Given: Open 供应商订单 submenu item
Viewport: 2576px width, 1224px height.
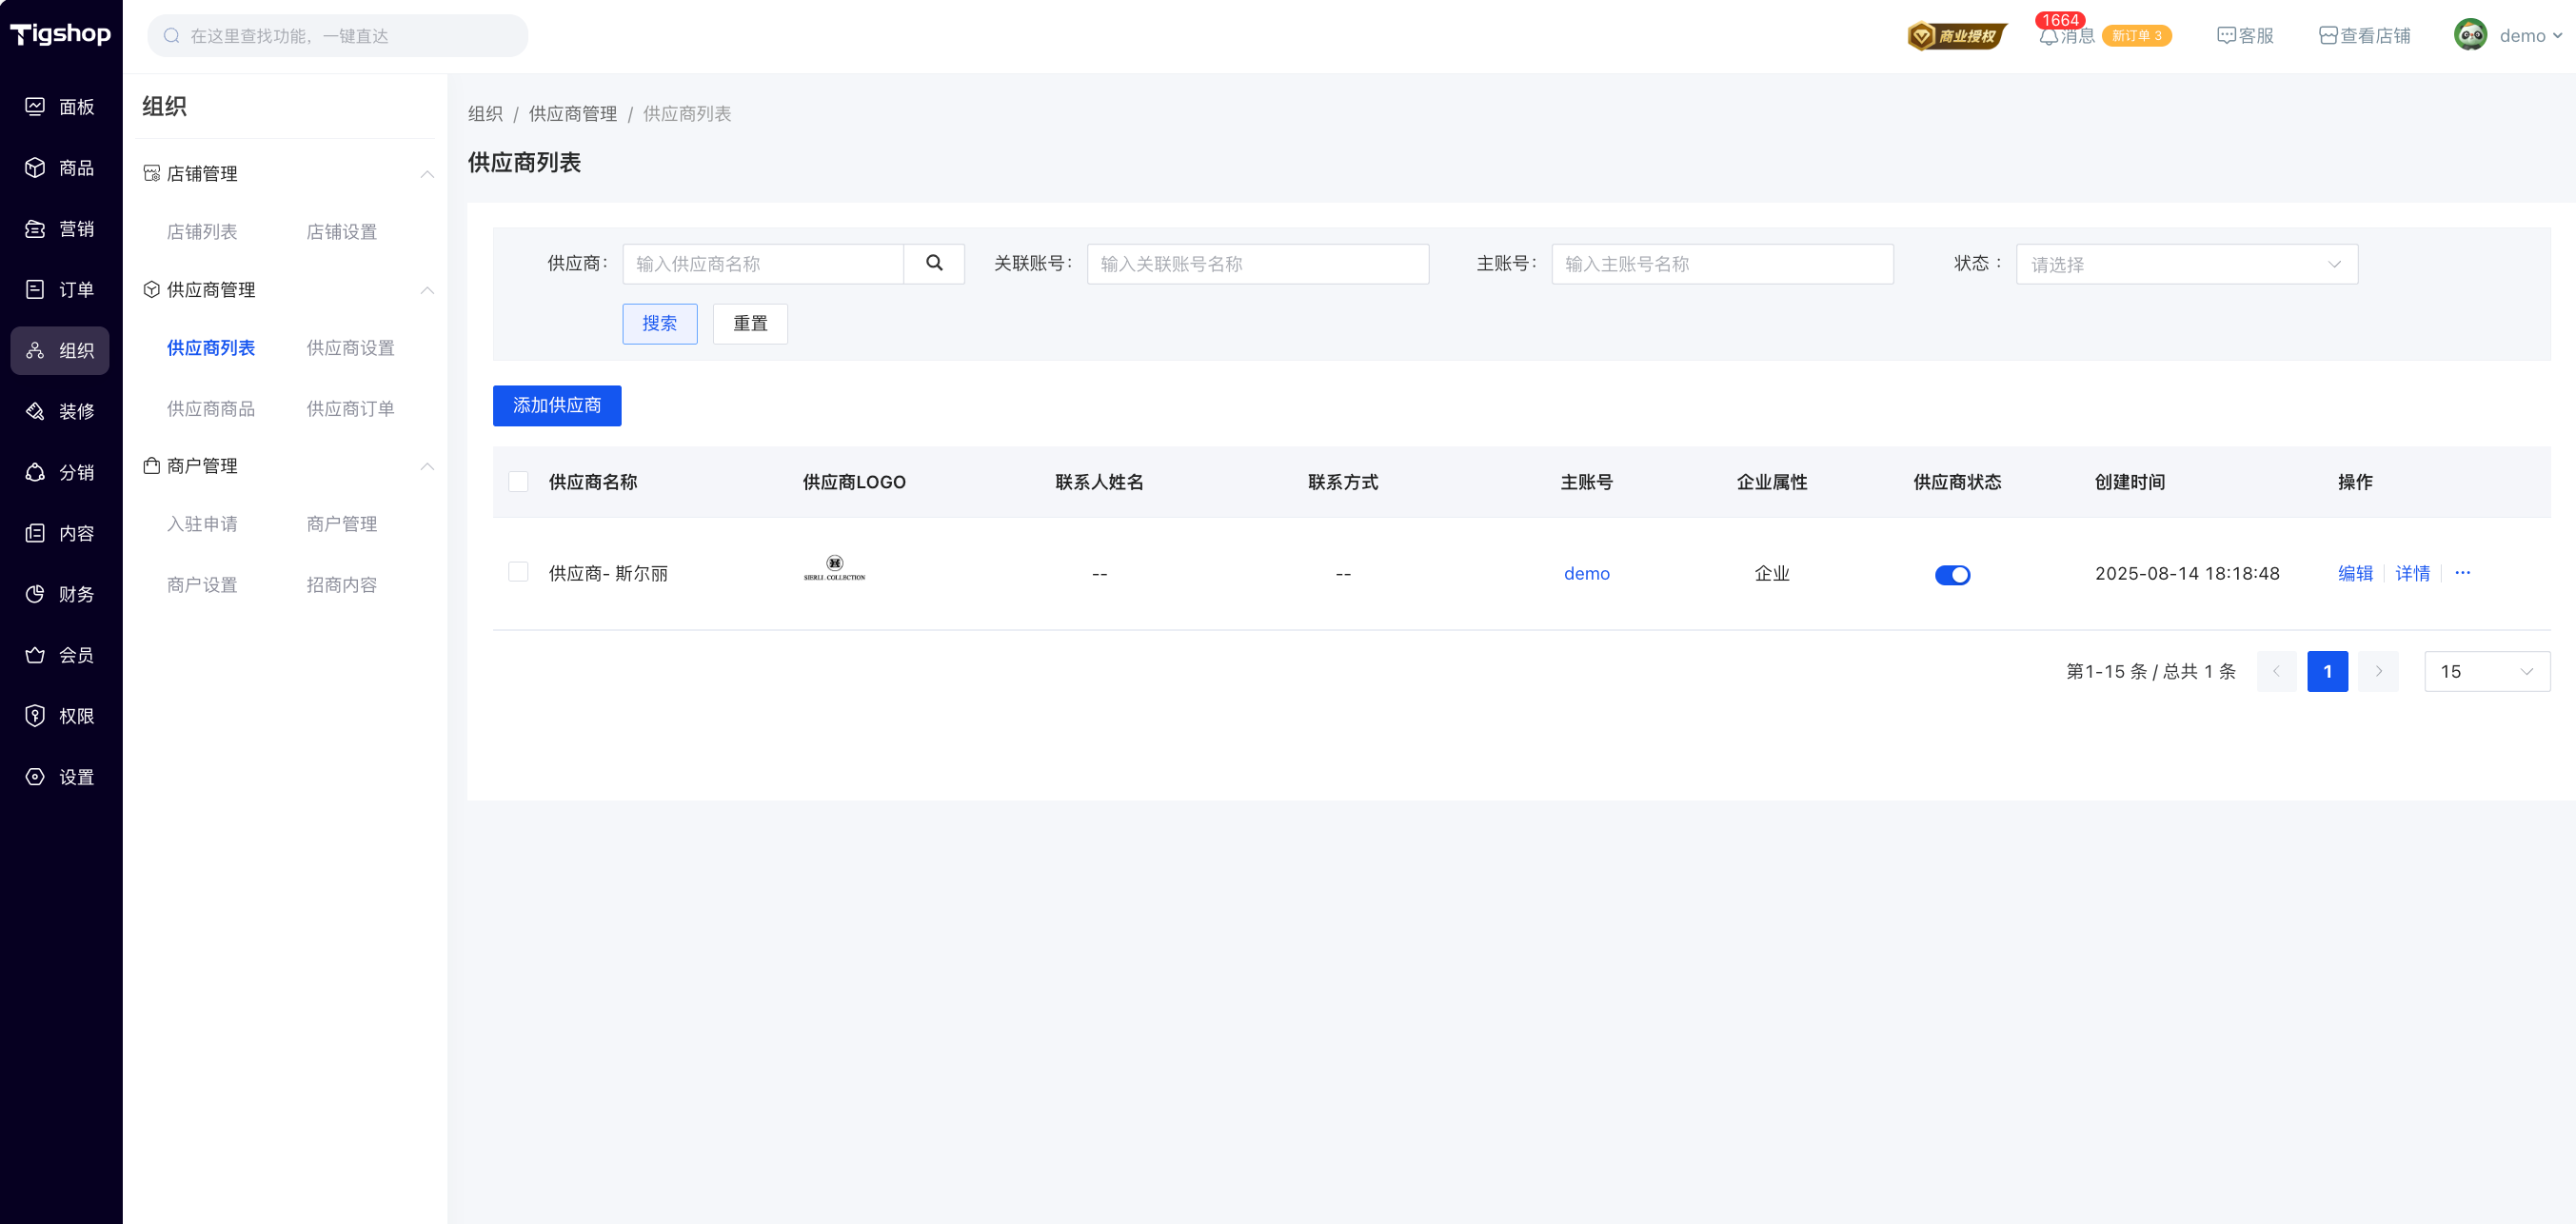Looking at the screenshot, I should tap(350, 409).
